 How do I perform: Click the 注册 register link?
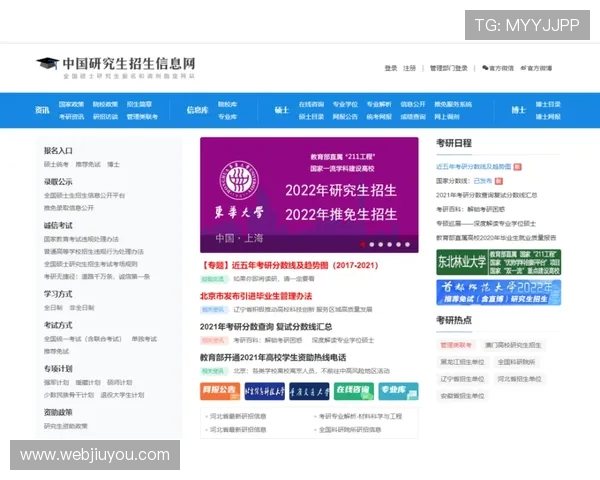pos(409,68)
